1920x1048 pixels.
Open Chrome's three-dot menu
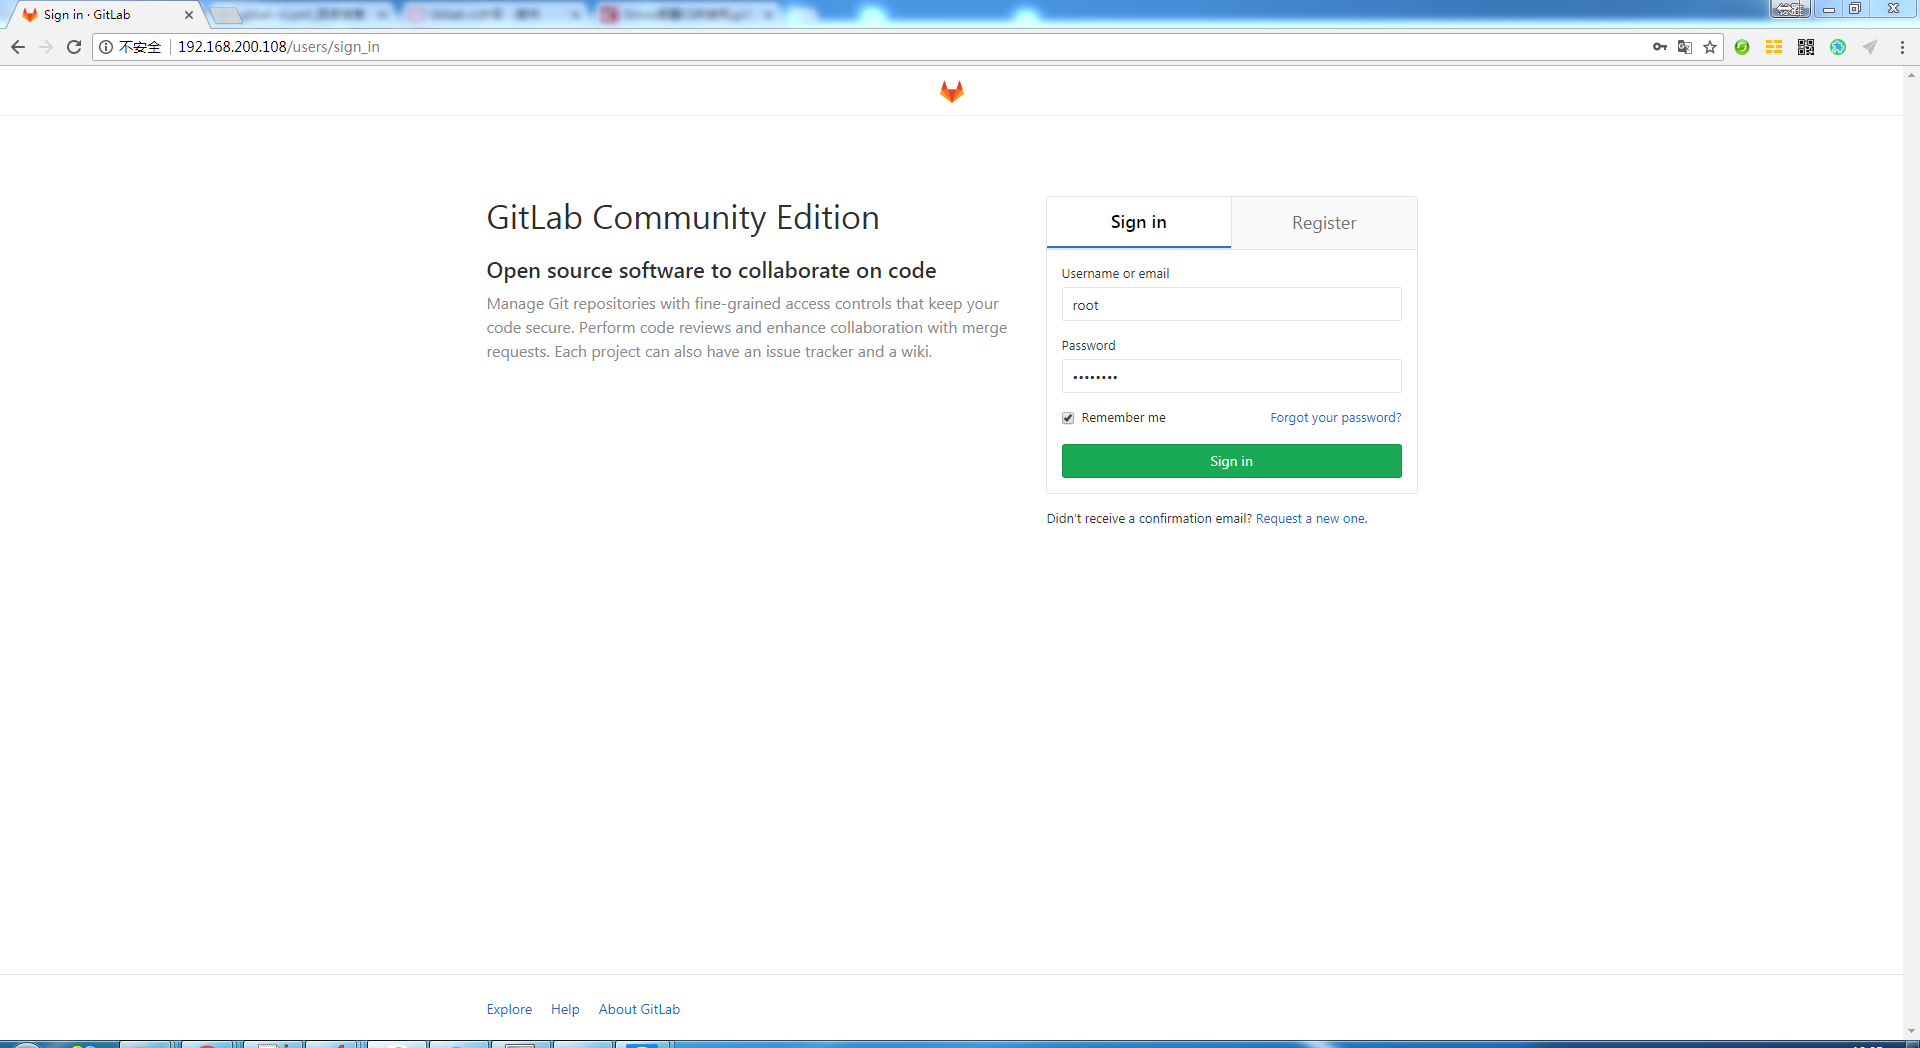click(x=1902, y=47)
